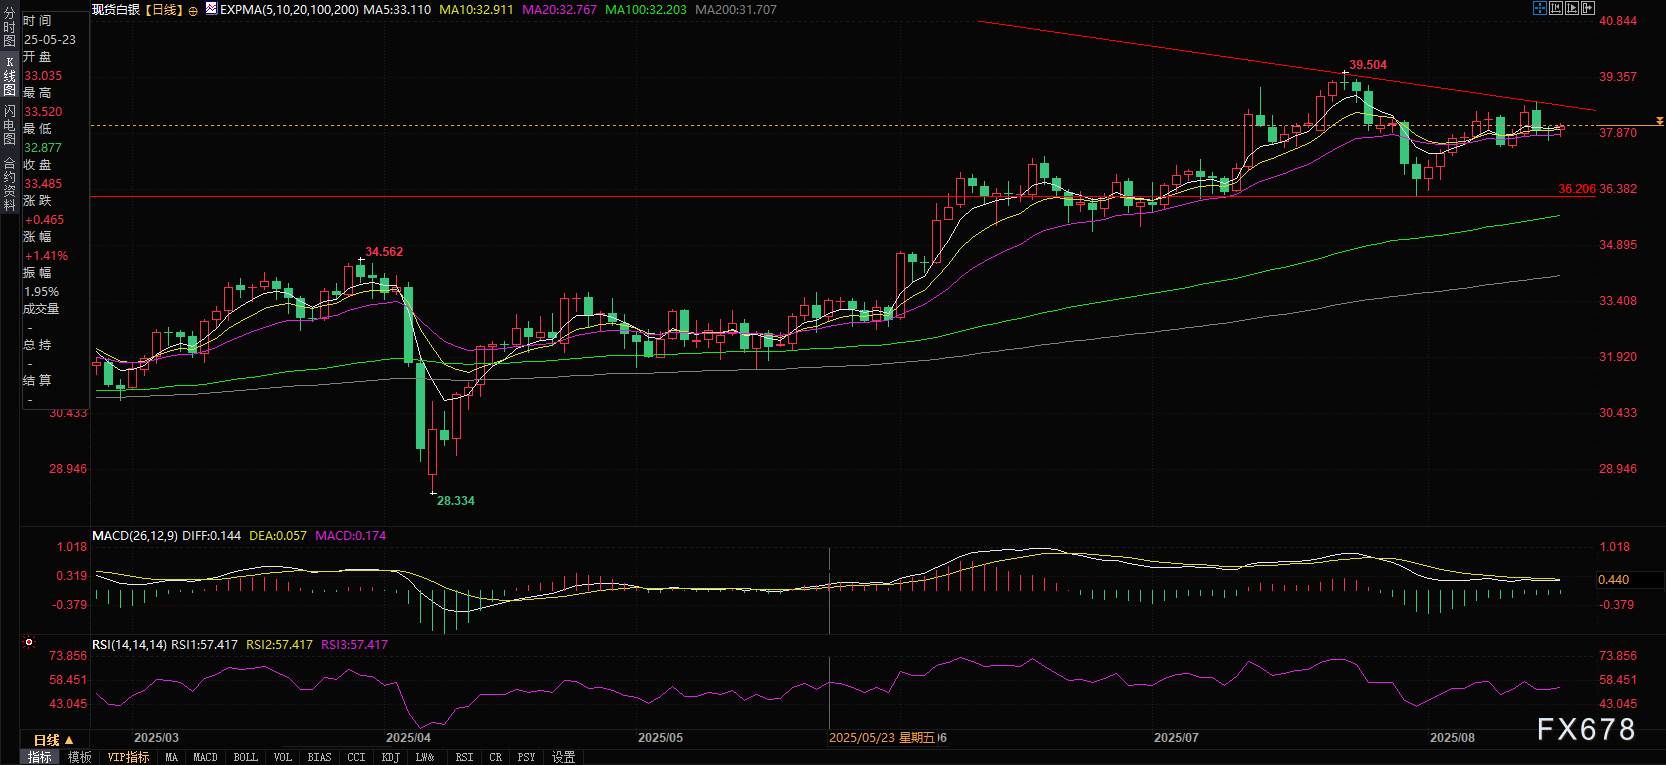Click the orange double-arrow current price marker
The width and height of the screenshot is (1666, 765).
pos(1659,121)
